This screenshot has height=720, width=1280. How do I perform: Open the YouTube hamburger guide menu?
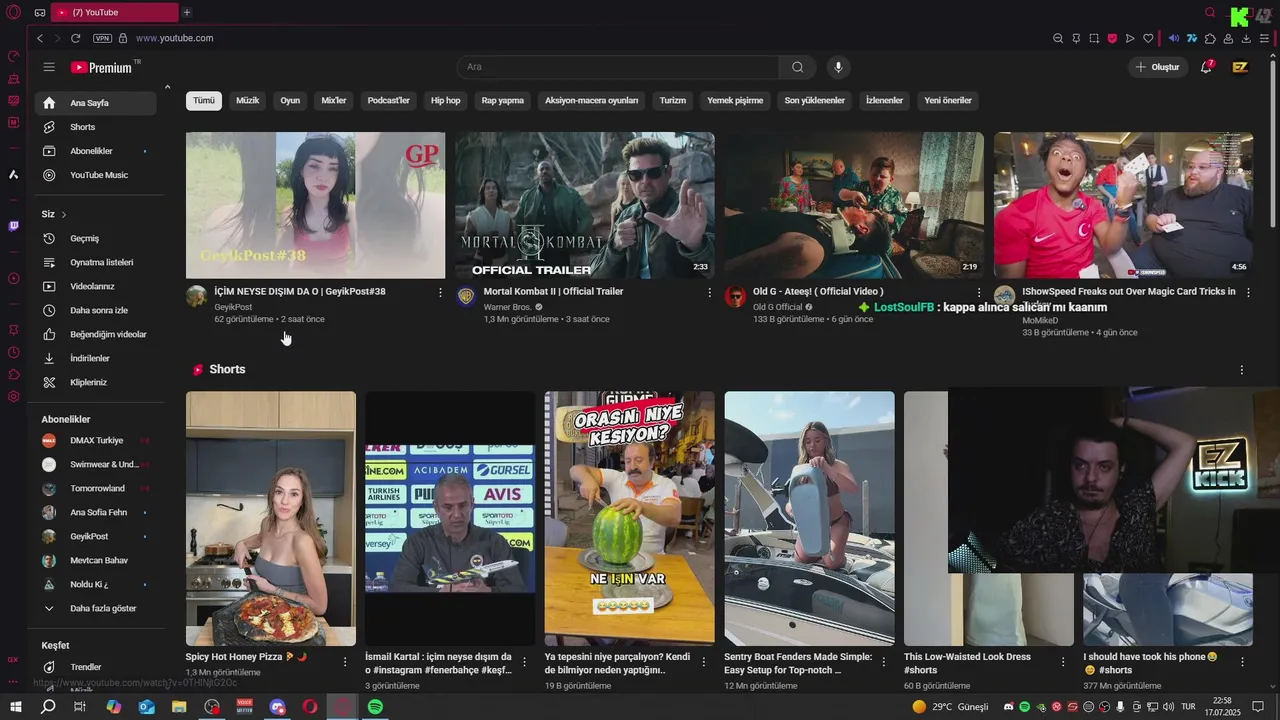(49, 67)
